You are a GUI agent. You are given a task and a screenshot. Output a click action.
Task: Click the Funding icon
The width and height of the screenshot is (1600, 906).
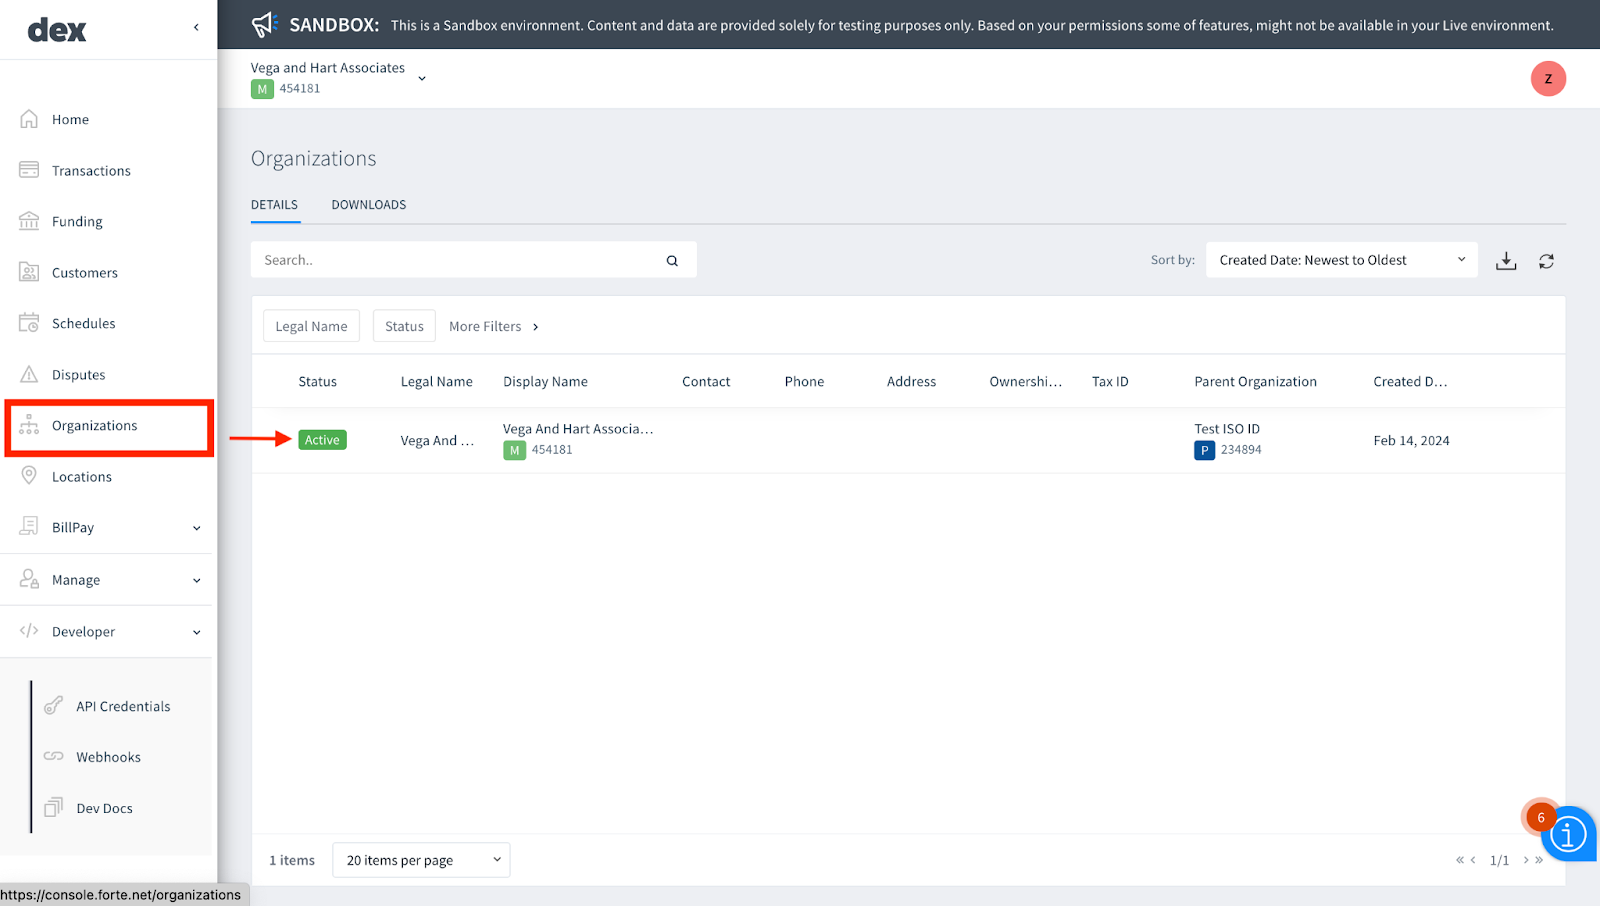click(x=30, y=221)
